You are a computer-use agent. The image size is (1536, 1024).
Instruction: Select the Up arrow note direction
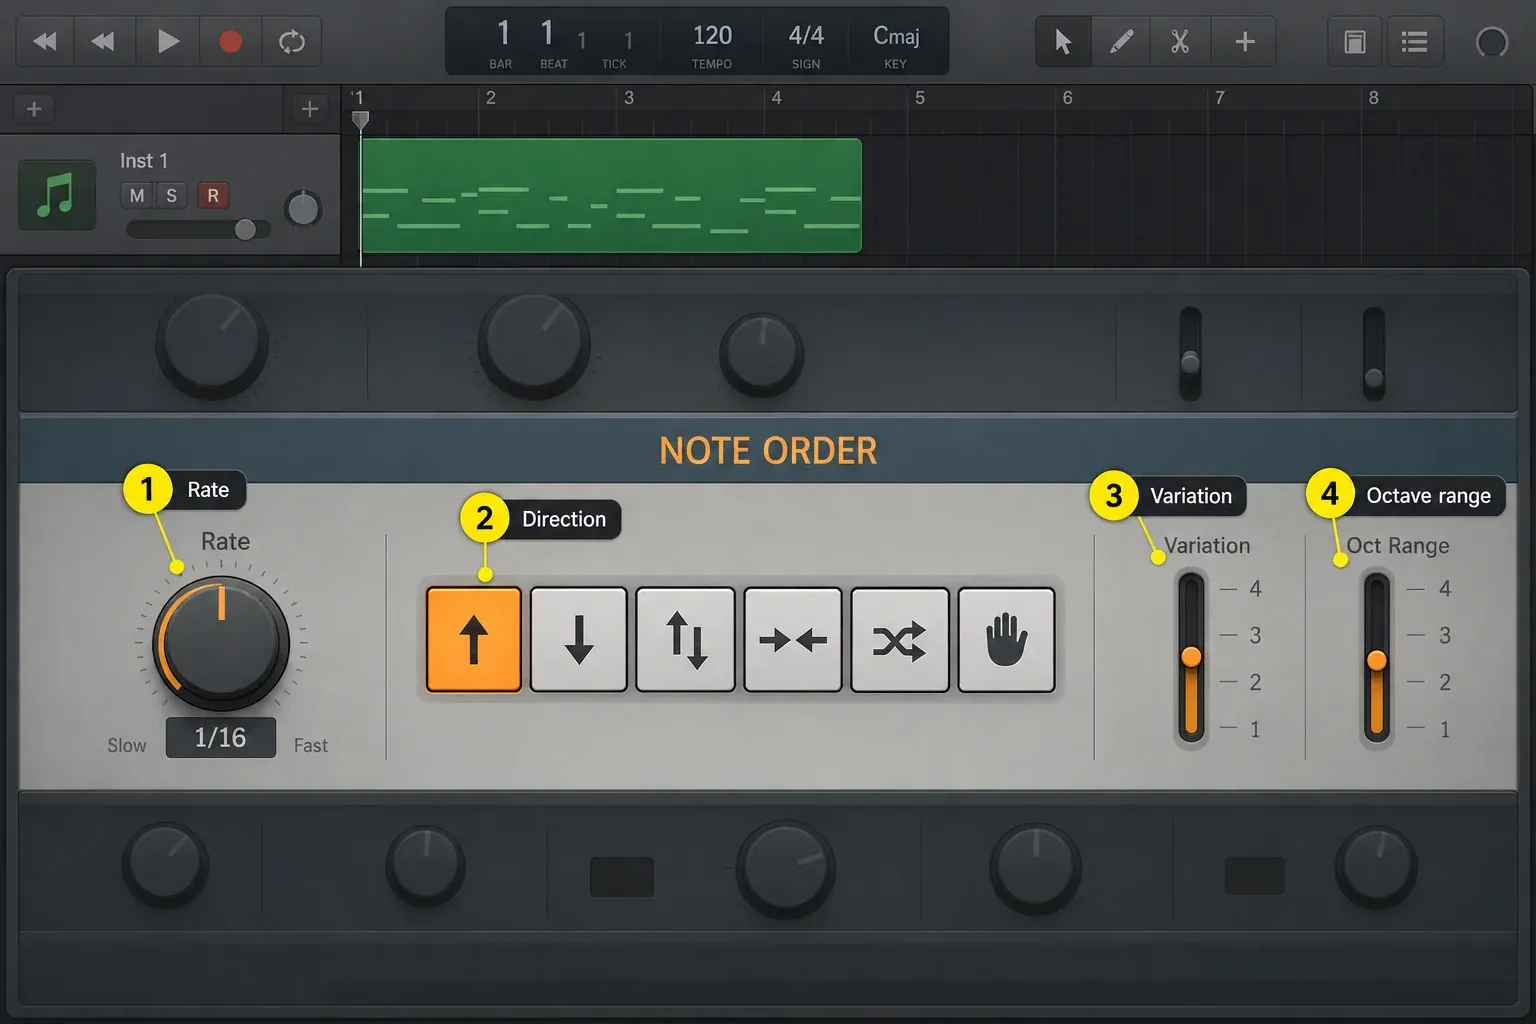[x=474, y=640]
